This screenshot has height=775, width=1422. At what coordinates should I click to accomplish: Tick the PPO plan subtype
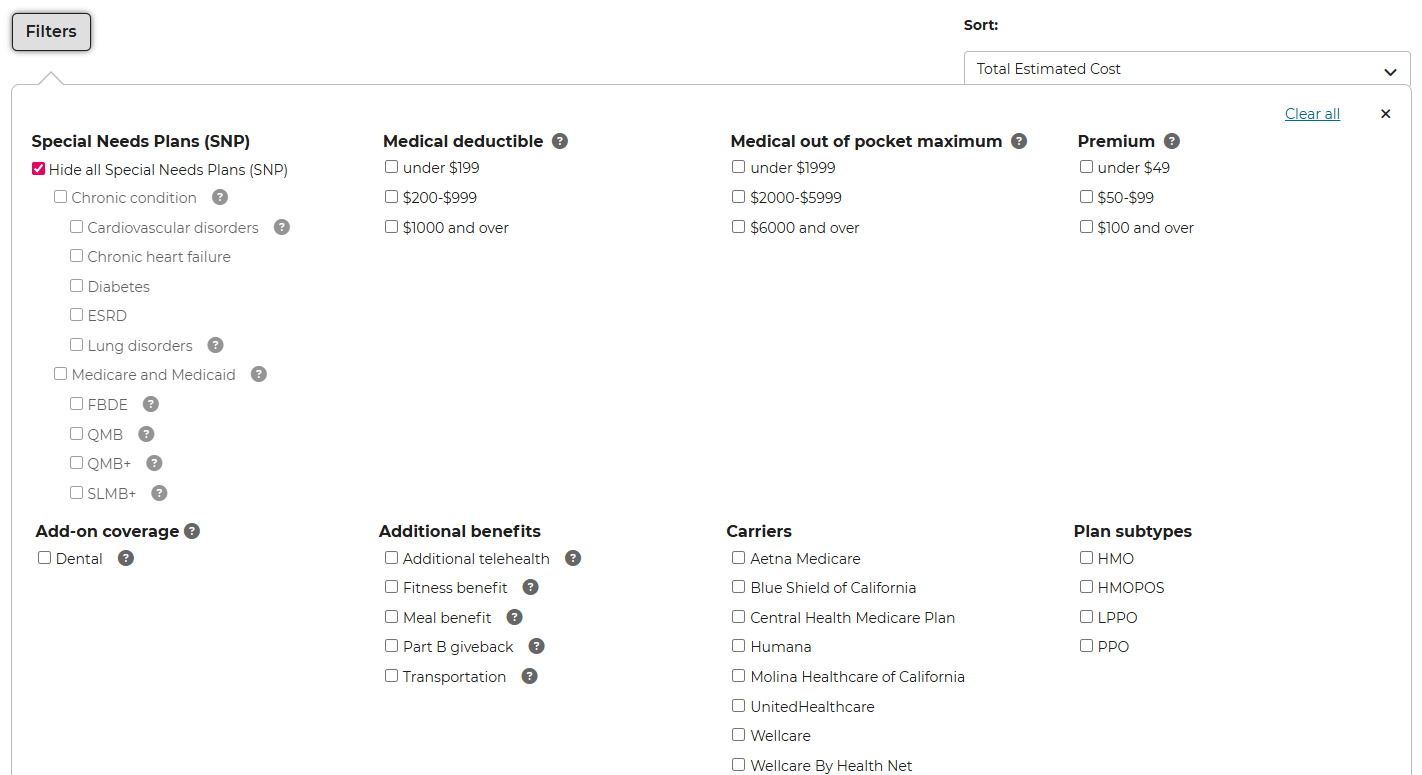click(x=1087, y=646)
